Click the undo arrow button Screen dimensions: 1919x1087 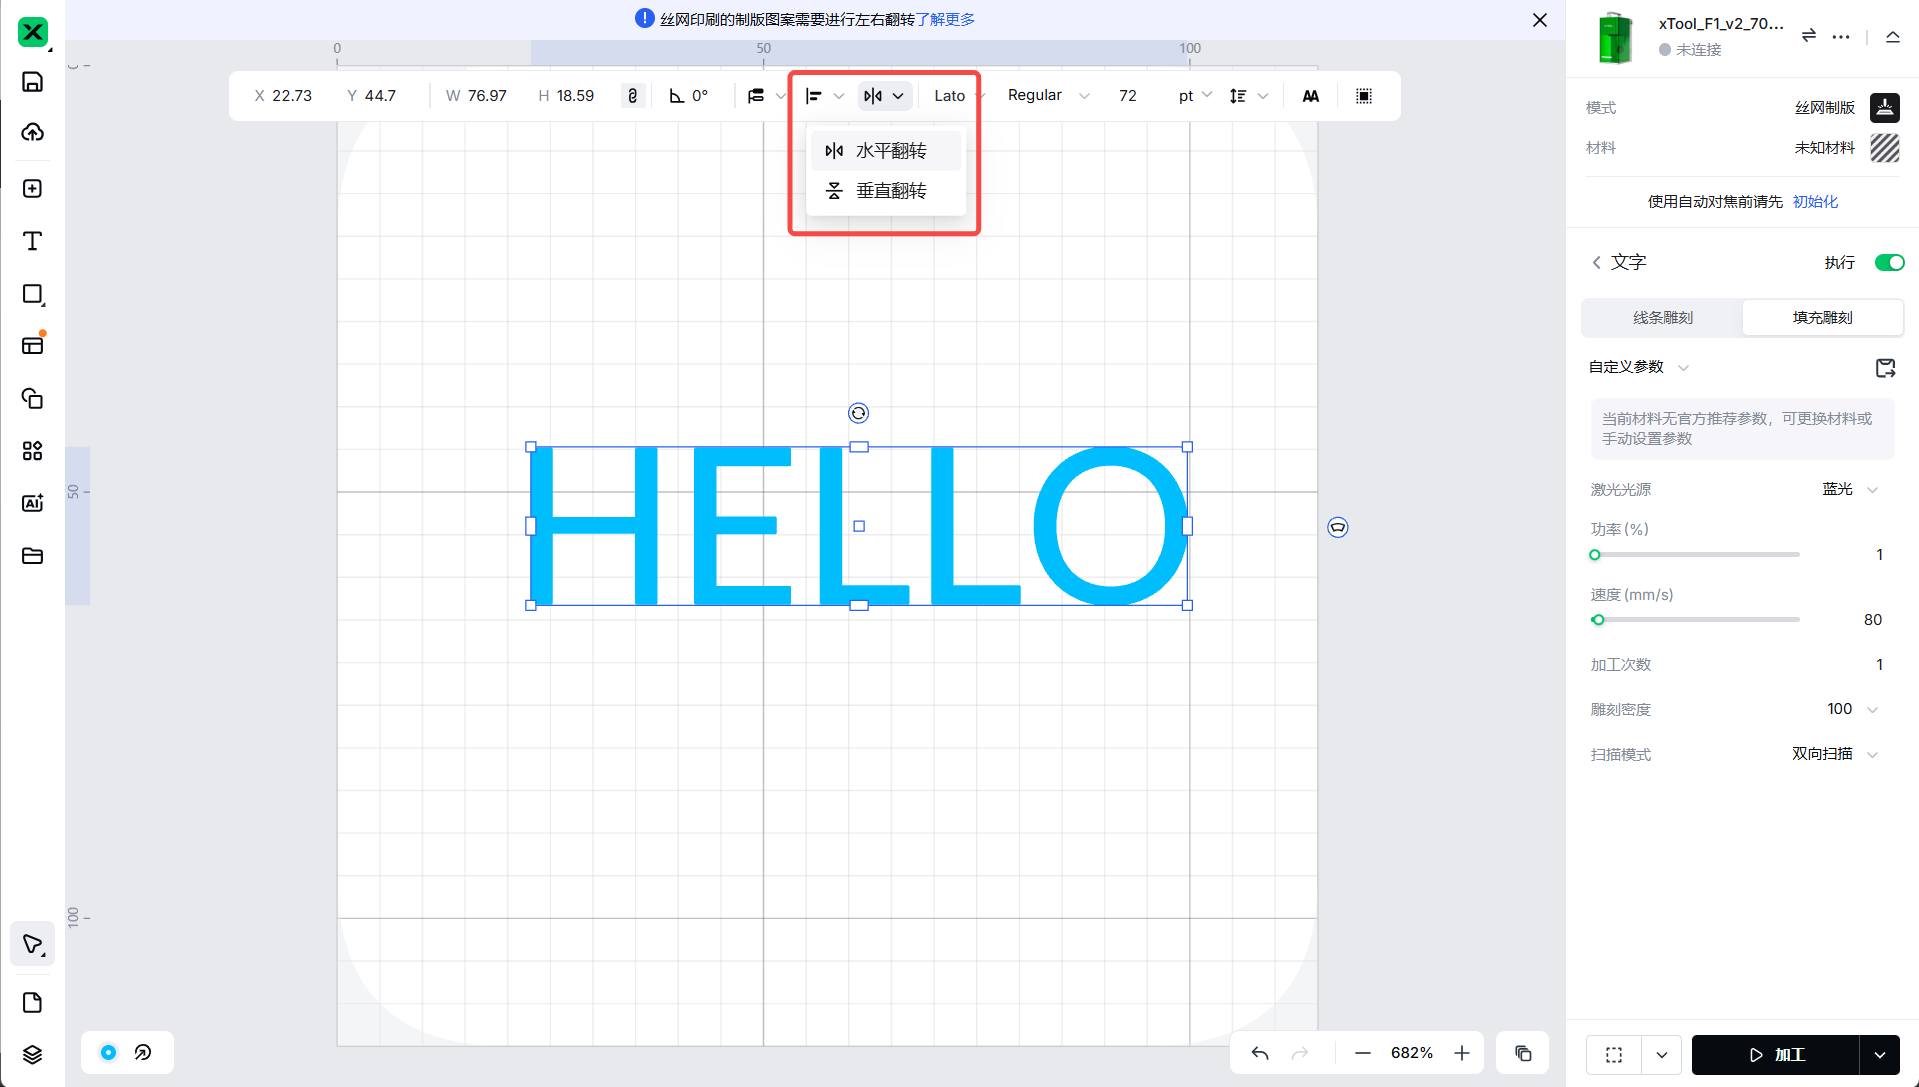(1260, 1053)
